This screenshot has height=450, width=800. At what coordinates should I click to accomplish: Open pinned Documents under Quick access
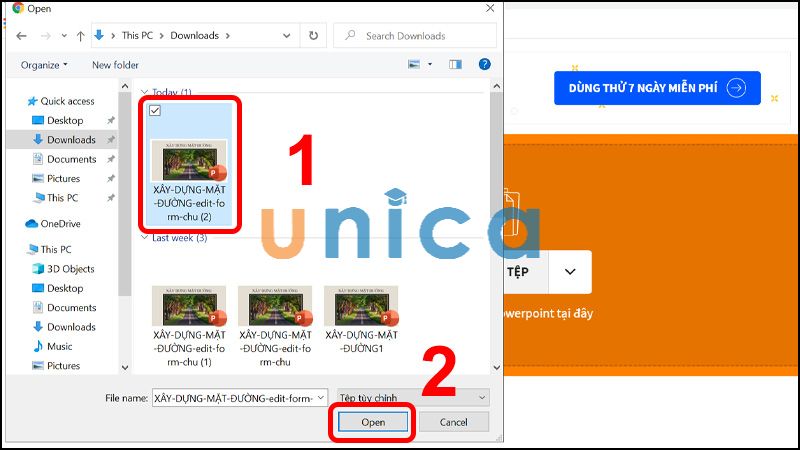coord(64,159)
